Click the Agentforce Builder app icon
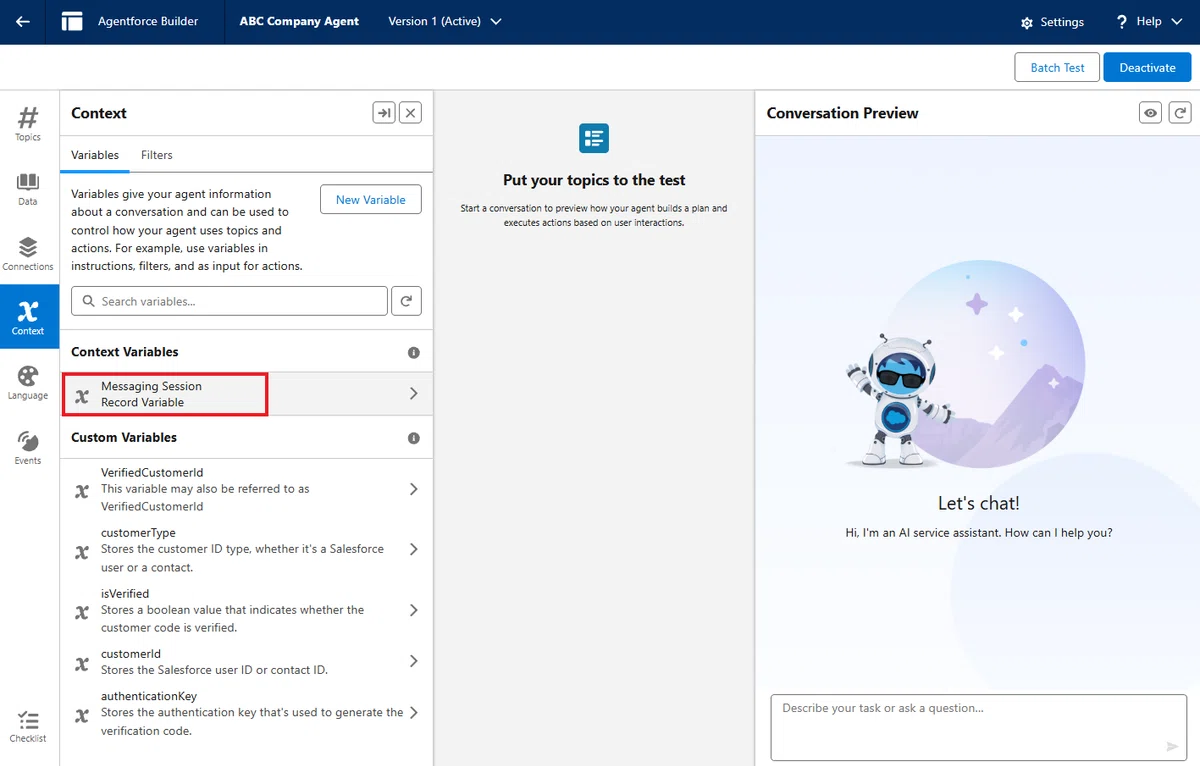 pyautogui.click(x=72, y=21)
